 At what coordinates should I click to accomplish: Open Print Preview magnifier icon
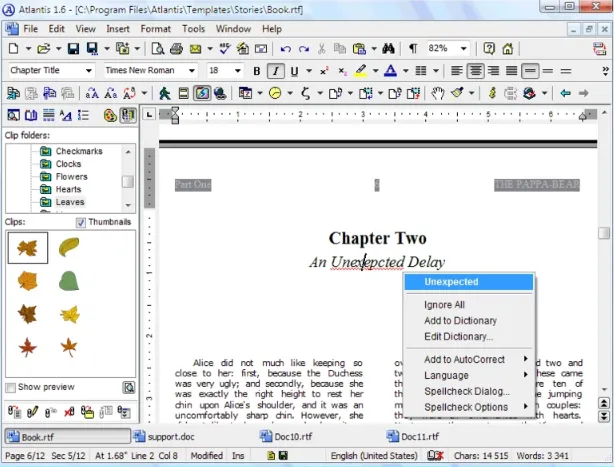point(158,49)
